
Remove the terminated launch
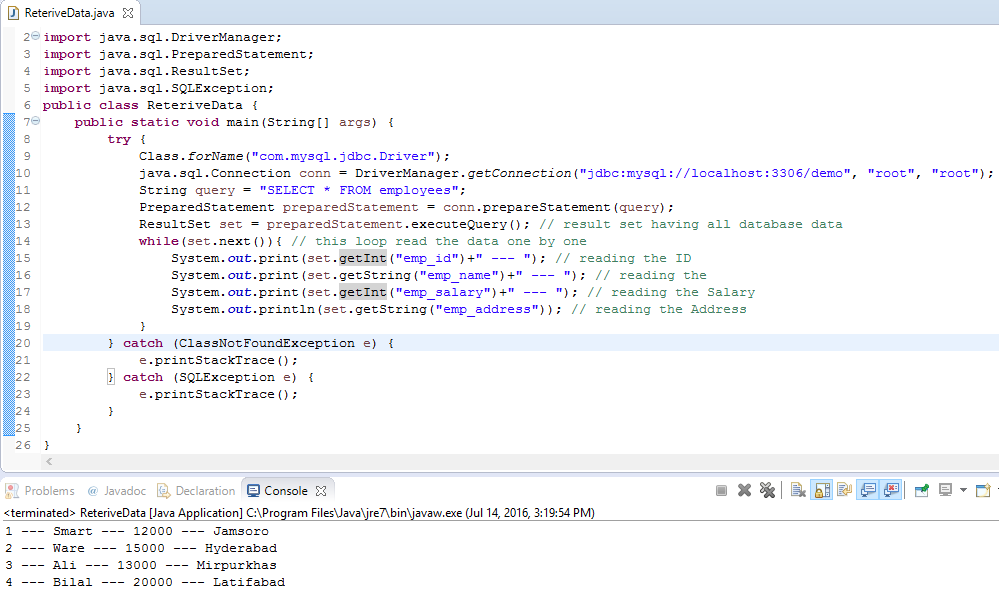click(x=744, y=491)
